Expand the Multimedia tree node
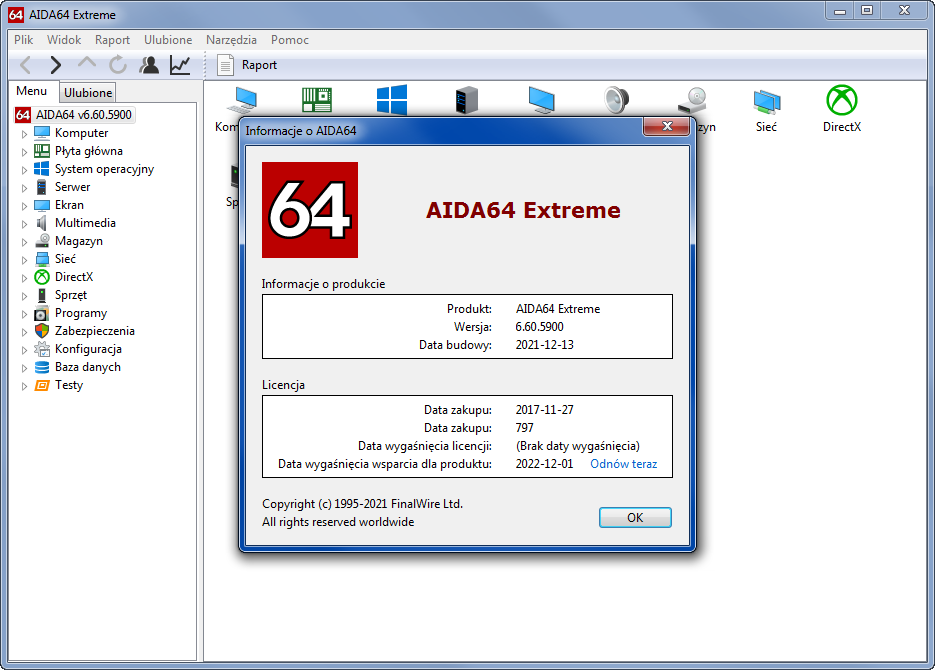 (x=24, y=224)
